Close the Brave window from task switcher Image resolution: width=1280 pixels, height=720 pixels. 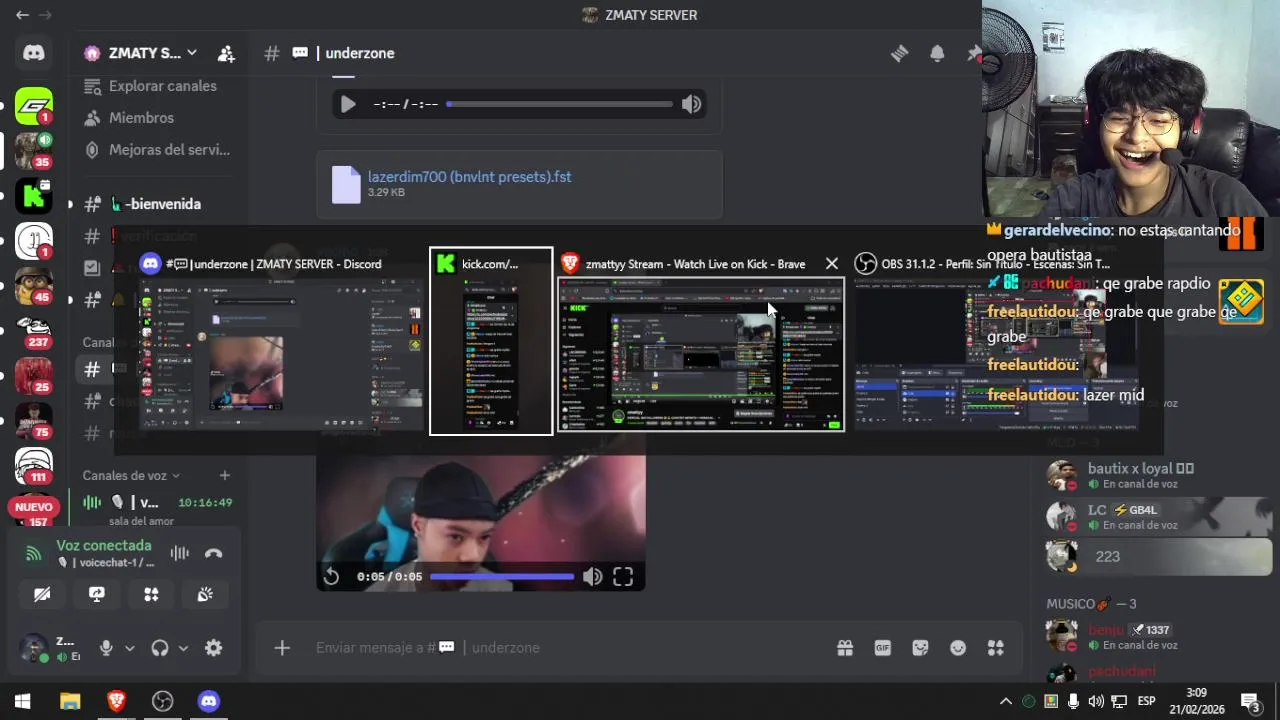tap(832, 264)
